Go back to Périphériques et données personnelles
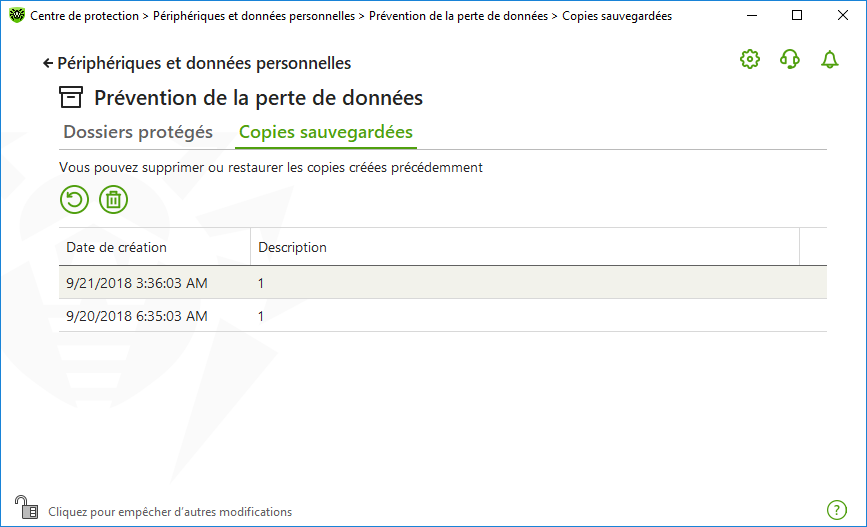 (x=204, y=64)
